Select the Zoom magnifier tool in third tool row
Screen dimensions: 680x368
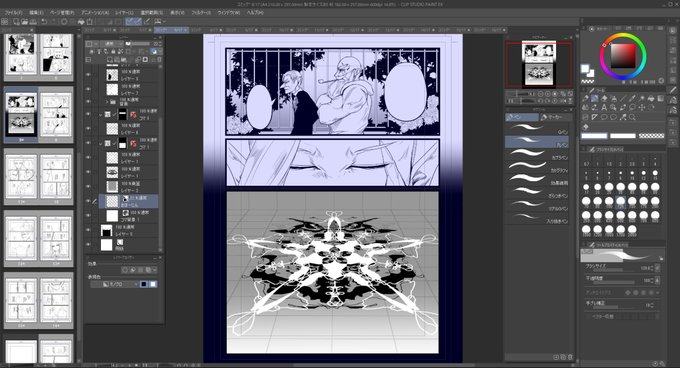pyautogui.click(x=632, y=117)
